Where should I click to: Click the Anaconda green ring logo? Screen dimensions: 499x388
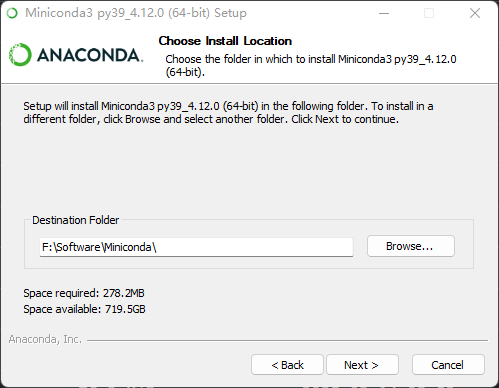tap(20, 55)
